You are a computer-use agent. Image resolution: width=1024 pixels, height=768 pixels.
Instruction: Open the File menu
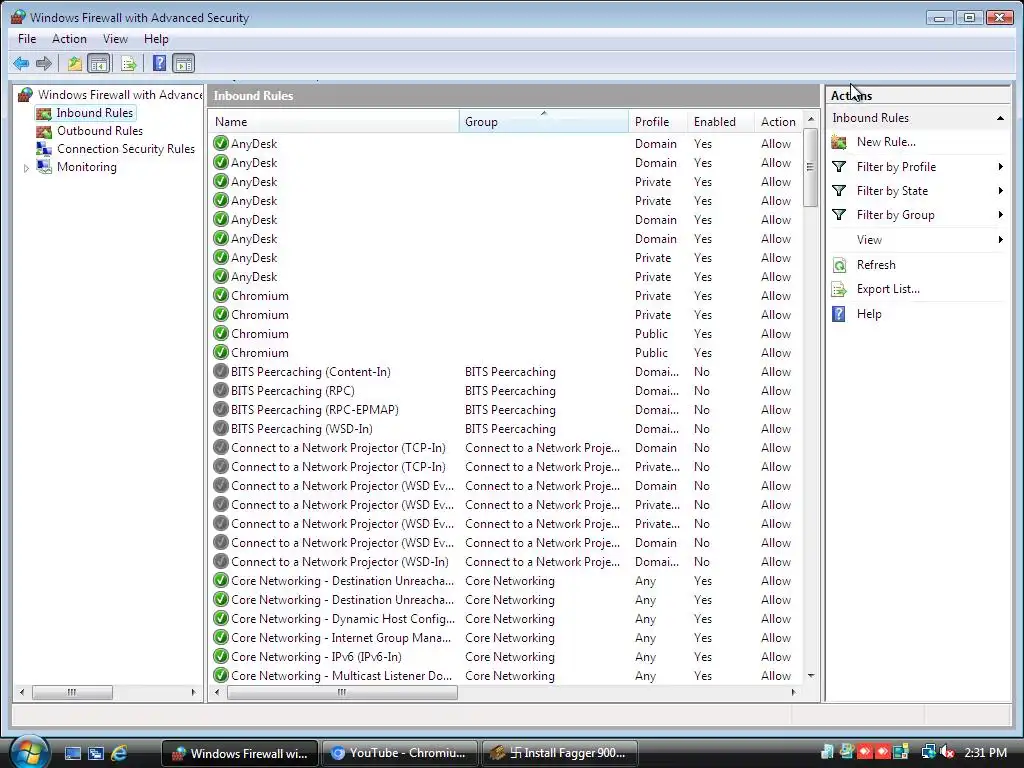pos(27,39)
